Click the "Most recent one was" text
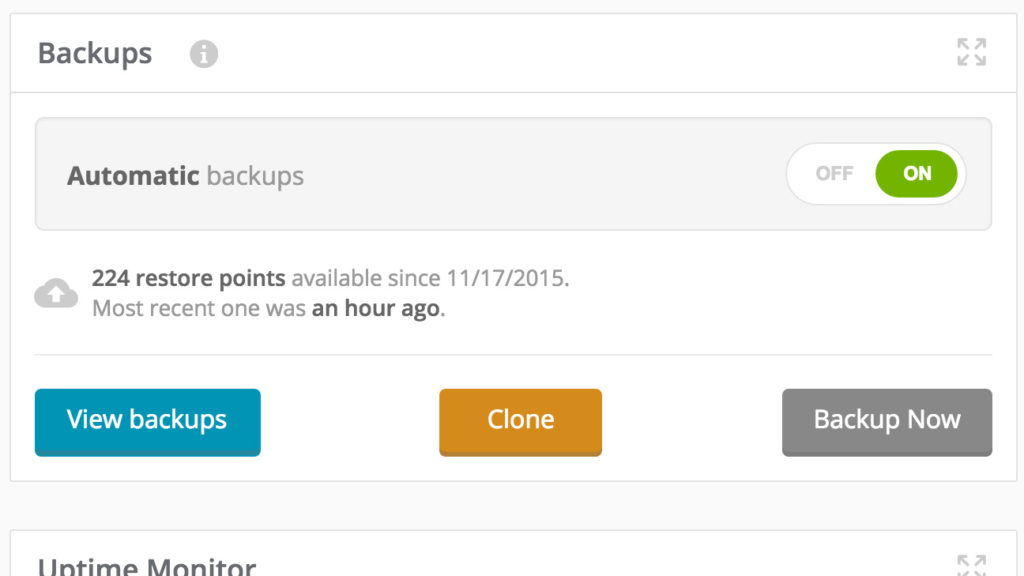Image resolution: width=1024 pixels, height=576 pixels. point(198,308)
